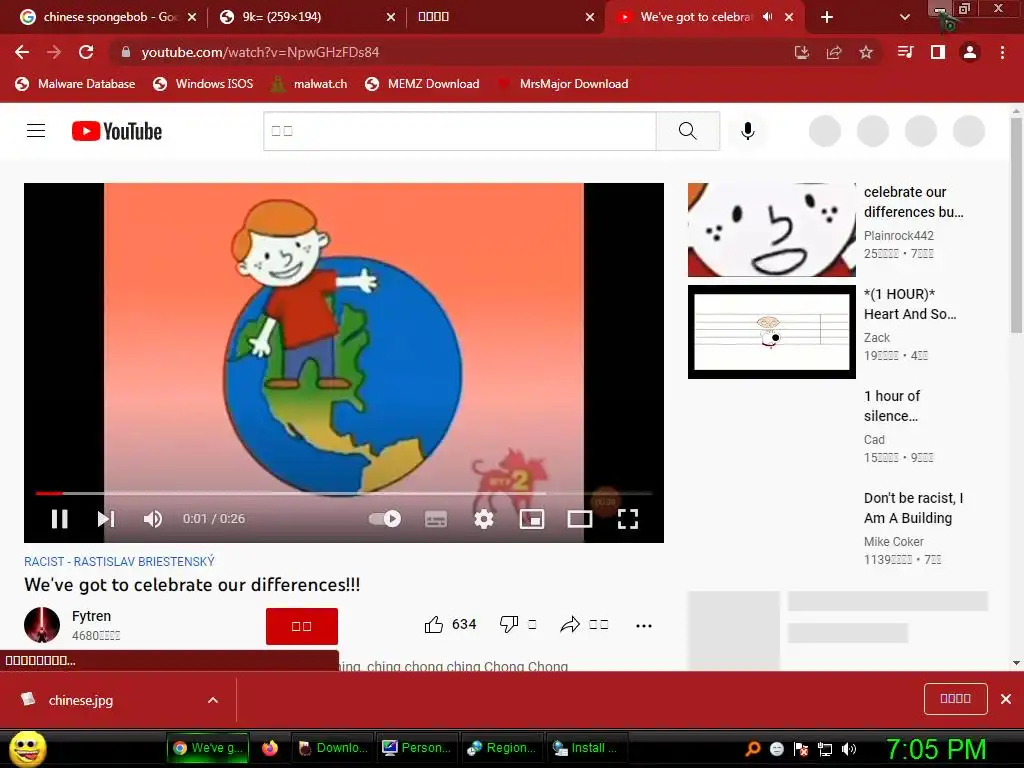Pause the video playback
Viewport: 1024px width, 768px height.
coord(59,519)
